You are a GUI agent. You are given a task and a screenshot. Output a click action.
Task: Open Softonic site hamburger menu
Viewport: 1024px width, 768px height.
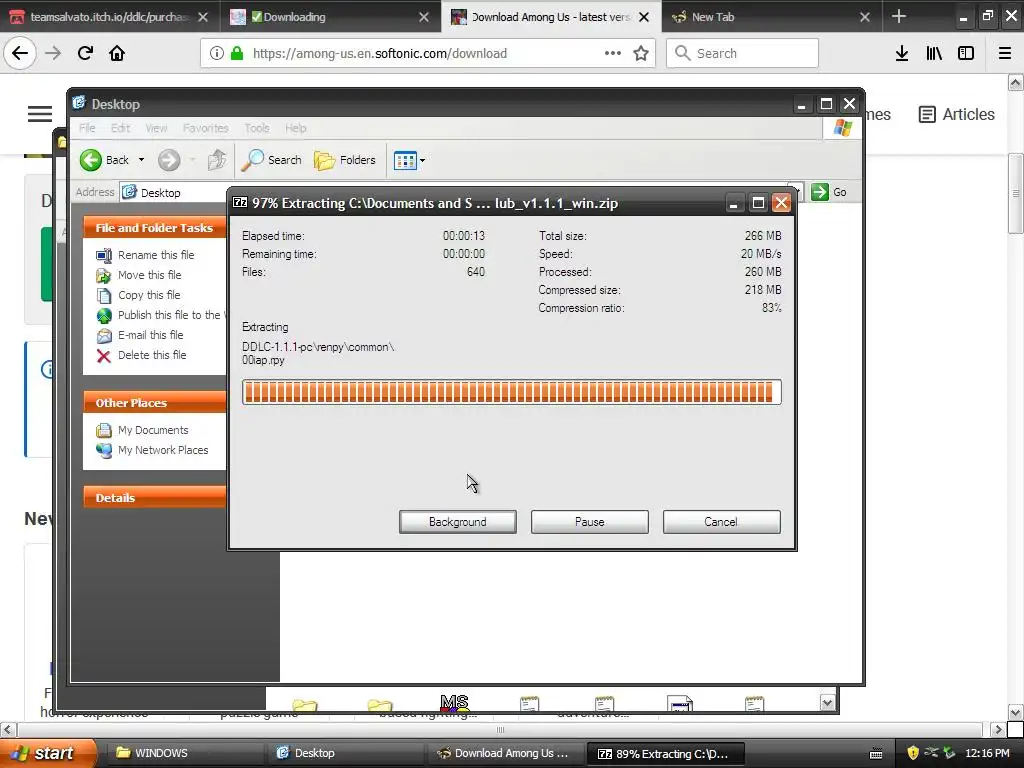tap(40, 114)
